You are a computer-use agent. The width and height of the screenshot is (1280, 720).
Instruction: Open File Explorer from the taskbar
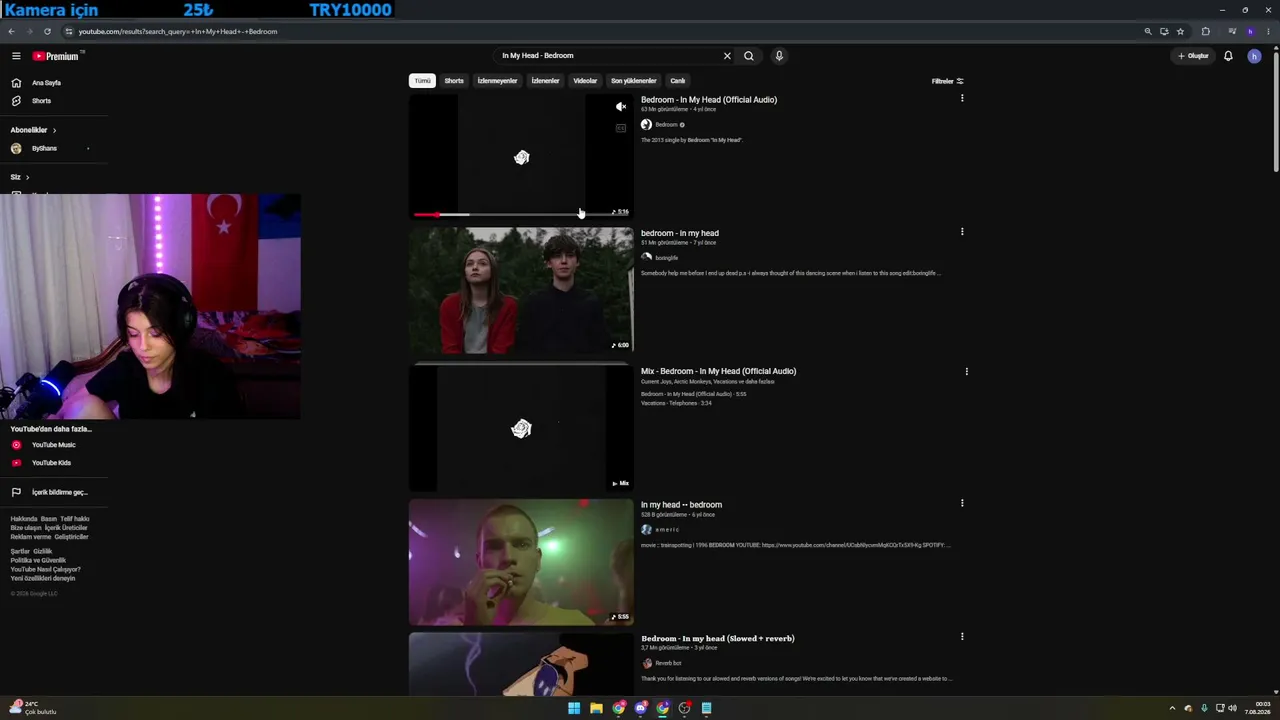[596, 708]
